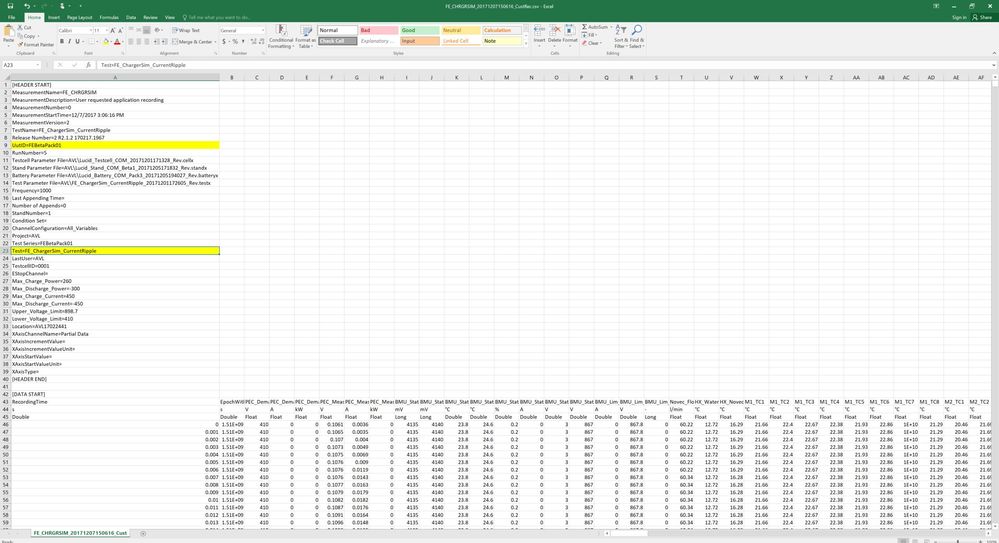
Task: Toggle Italic formatting
Action: click(x=69, y=41)
